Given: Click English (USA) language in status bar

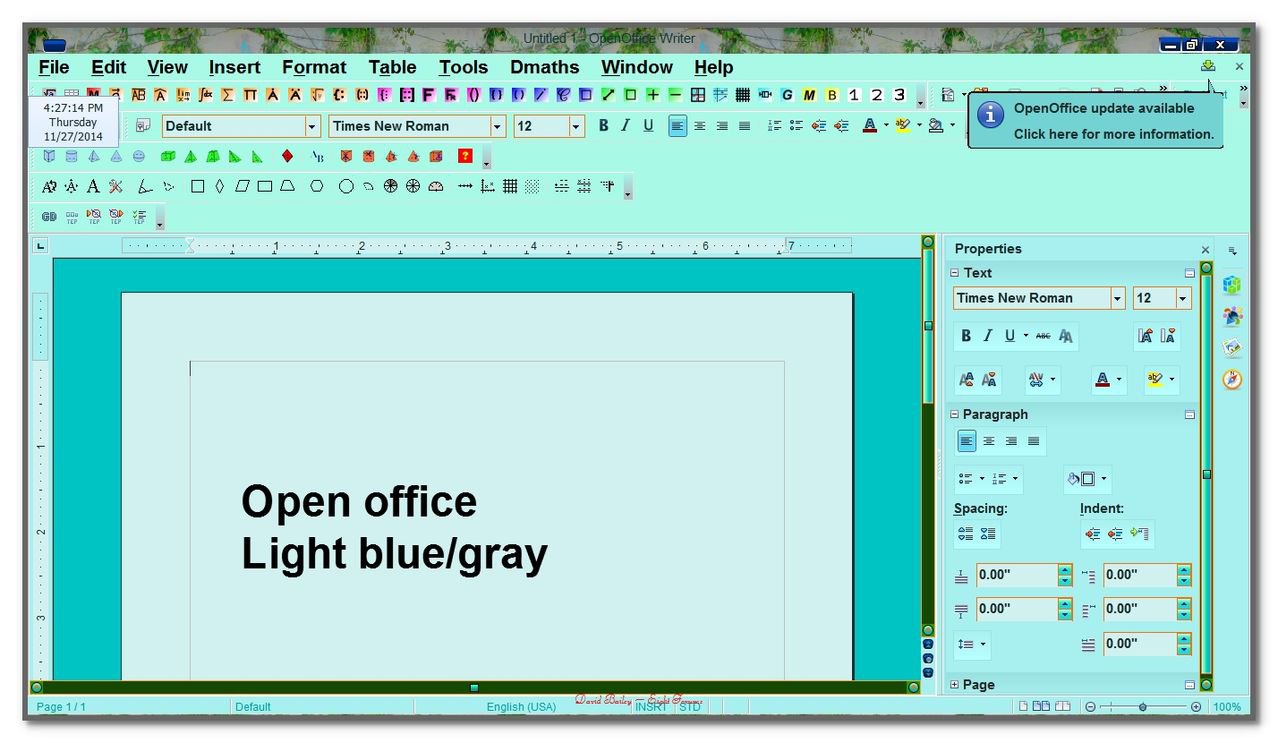Looking at the screenshot, I should [521, 707].
